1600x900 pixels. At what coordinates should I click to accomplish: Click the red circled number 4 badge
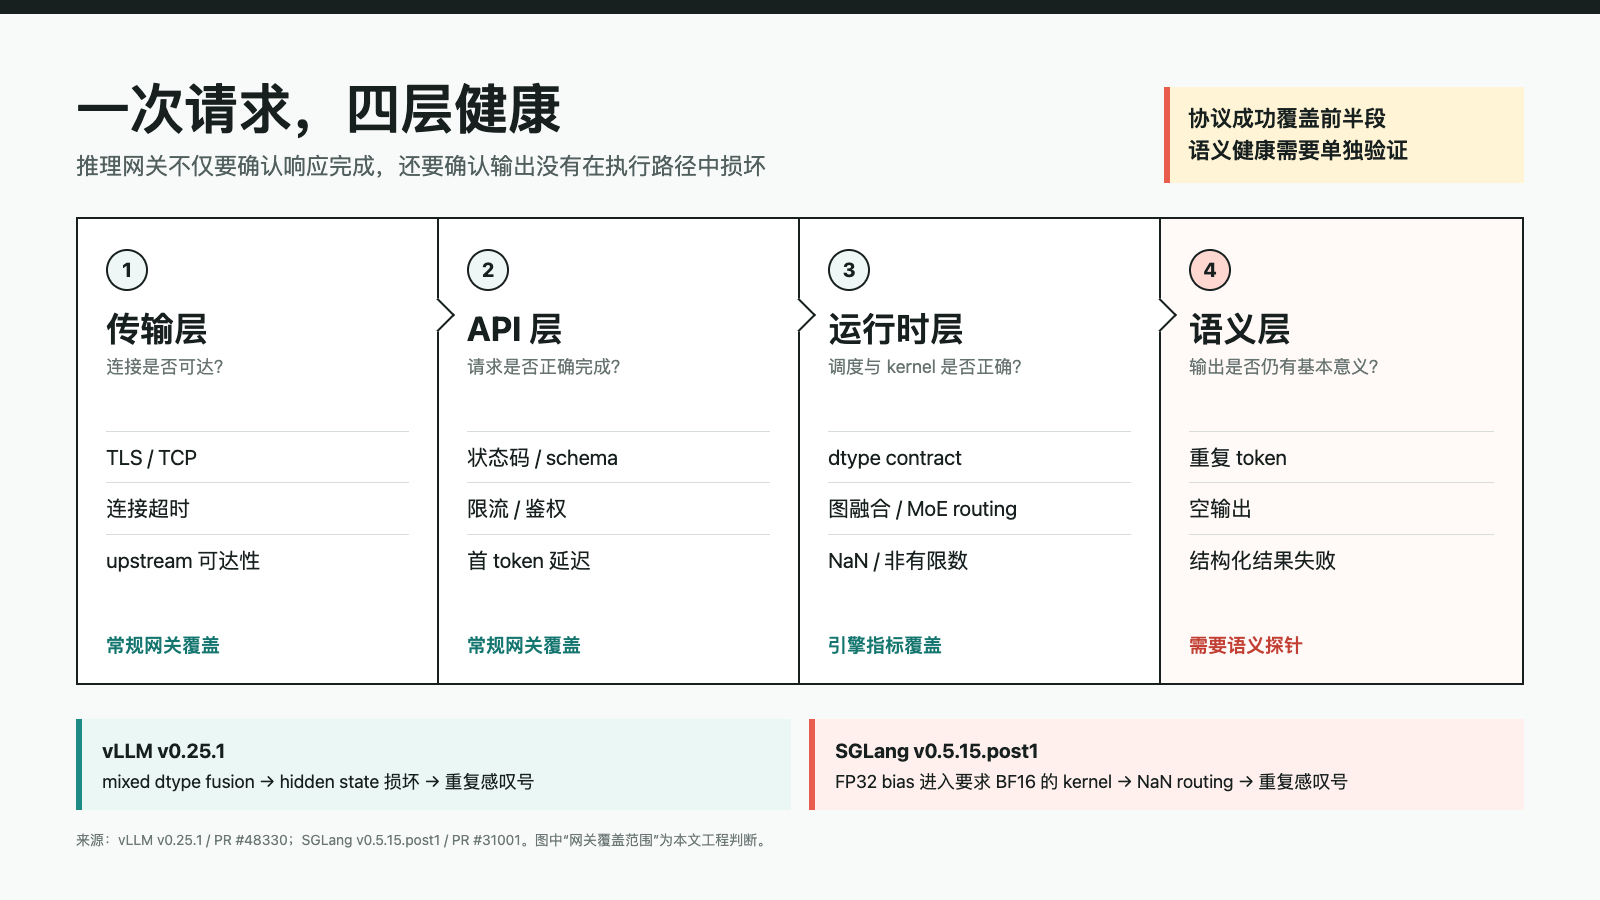click(x=1210, y=270)
